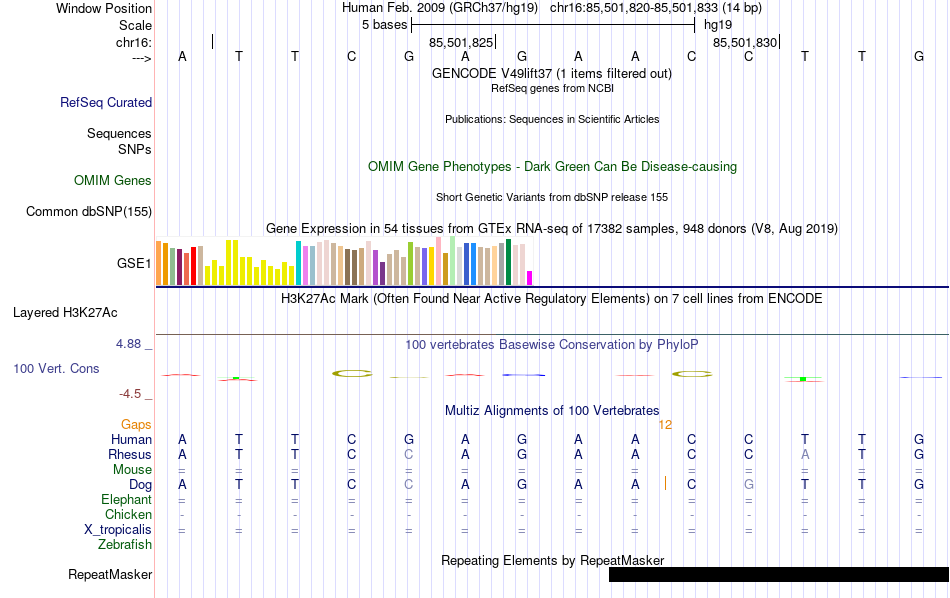Open Multiz Alignments of 100 Vertebrates title
Screen dimensions: 950x598
pyautogui.click(x=552, y=411)
